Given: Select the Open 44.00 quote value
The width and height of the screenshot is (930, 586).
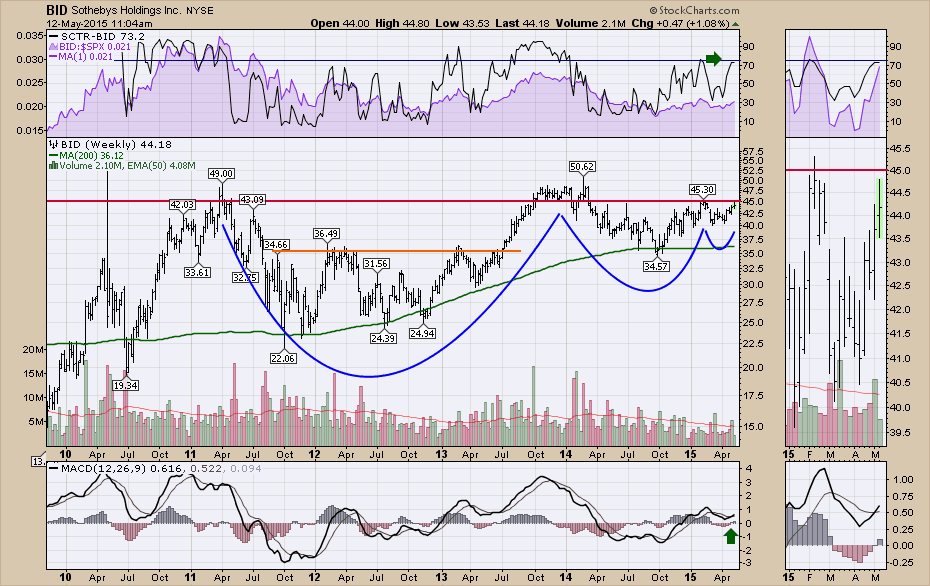Looking at the screenshot, I should click(x=340, y=24).
